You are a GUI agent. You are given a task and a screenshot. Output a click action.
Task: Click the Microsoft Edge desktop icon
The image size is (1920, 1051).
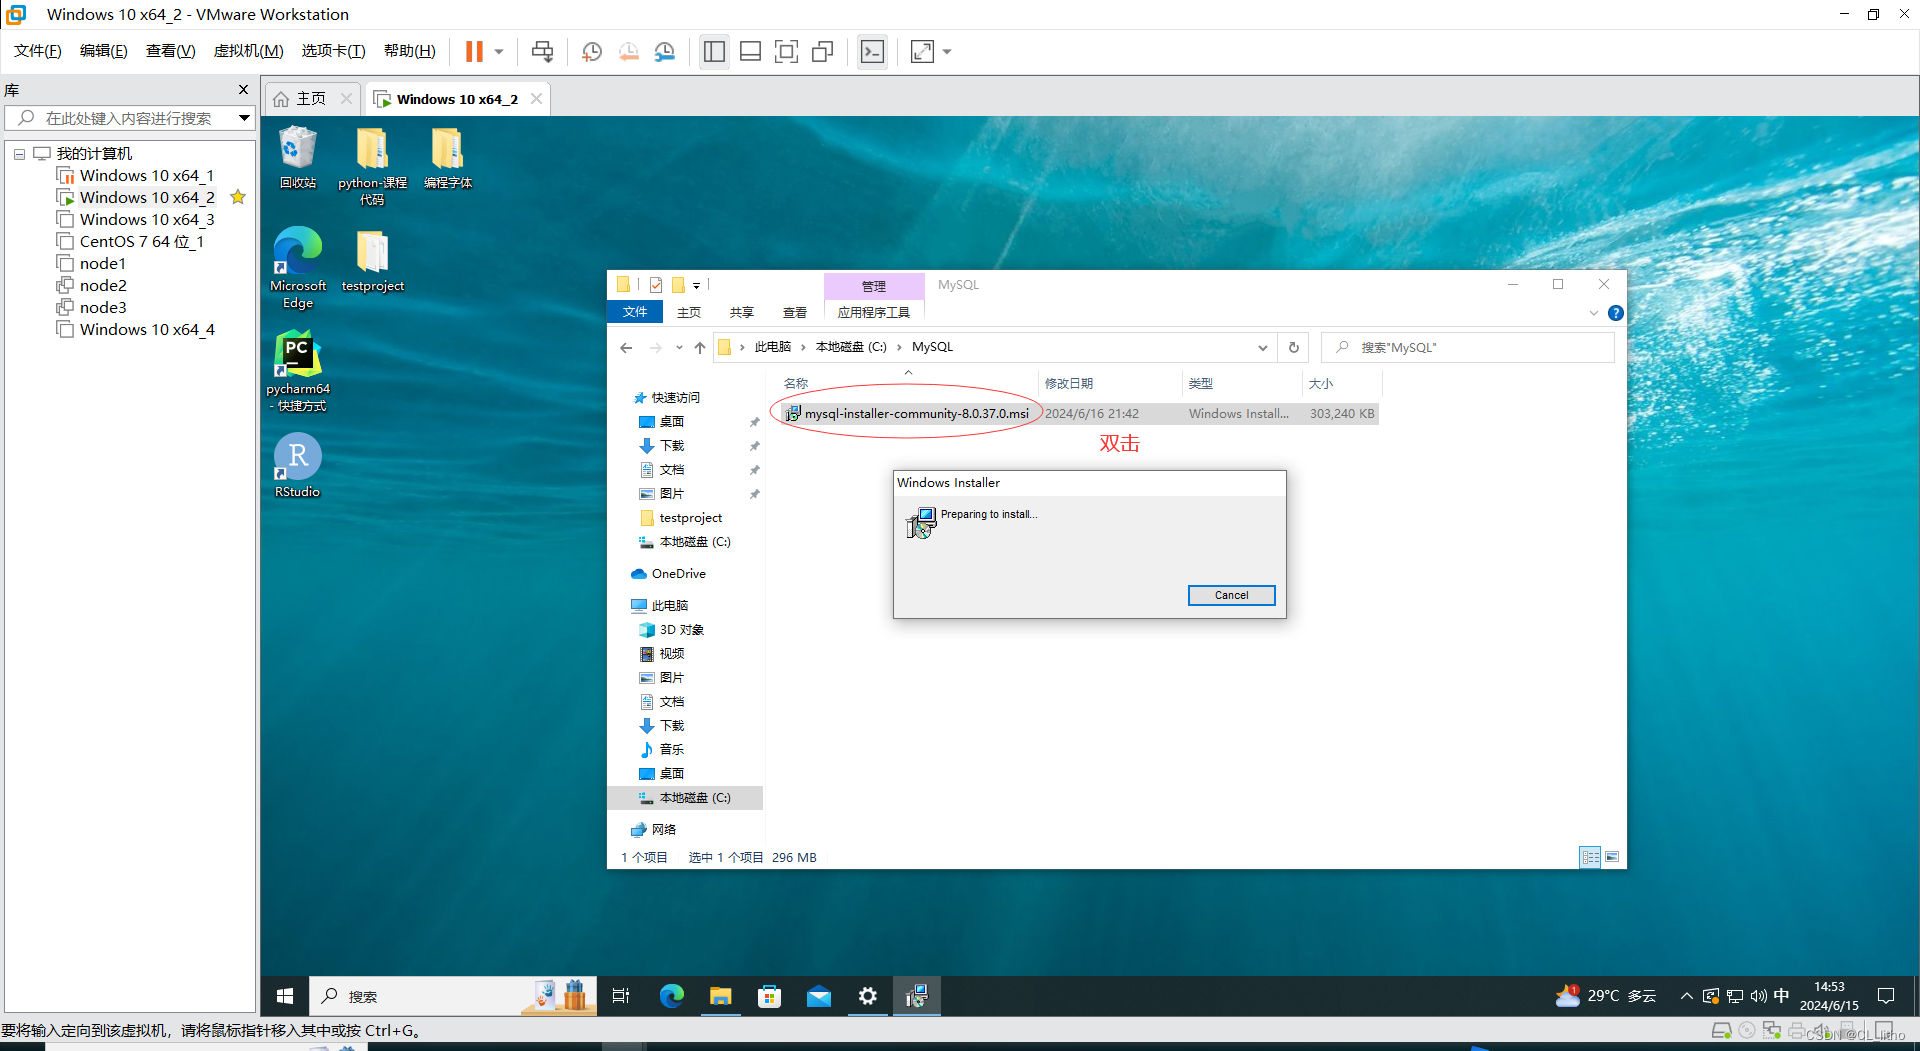tap(298, 268)
